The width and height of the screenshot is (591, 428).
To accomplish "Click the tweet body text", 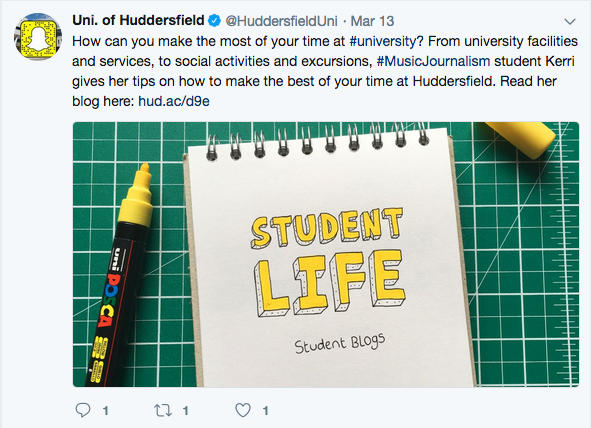I will click(325, 71).
